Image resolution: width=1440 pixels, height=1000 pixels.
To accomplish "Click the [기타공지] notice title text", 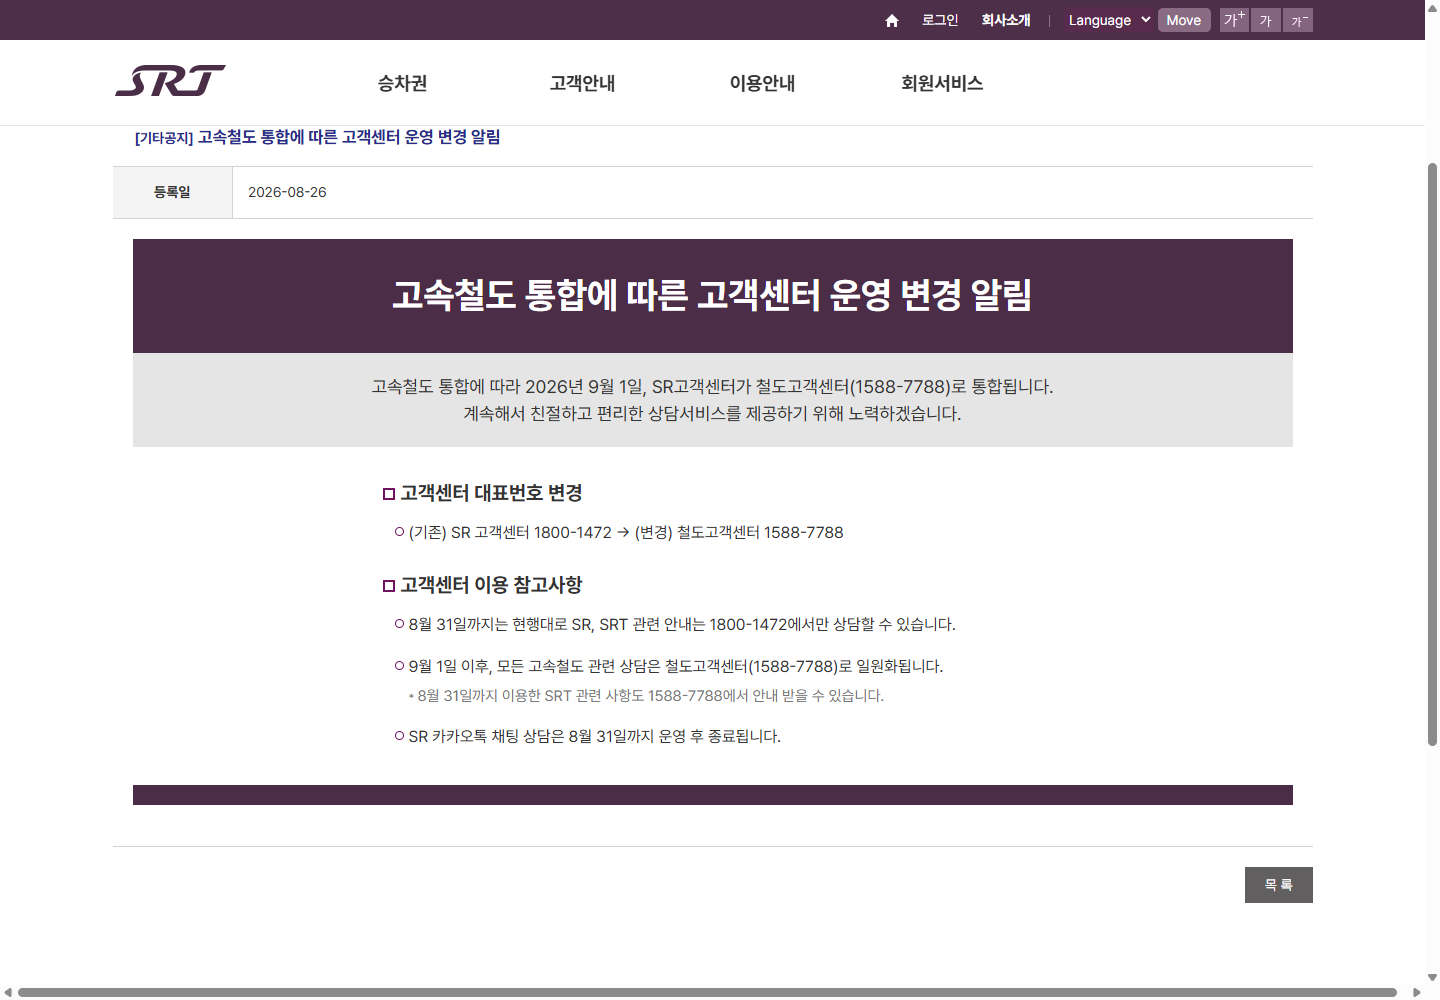I will [x=318, y=137].
